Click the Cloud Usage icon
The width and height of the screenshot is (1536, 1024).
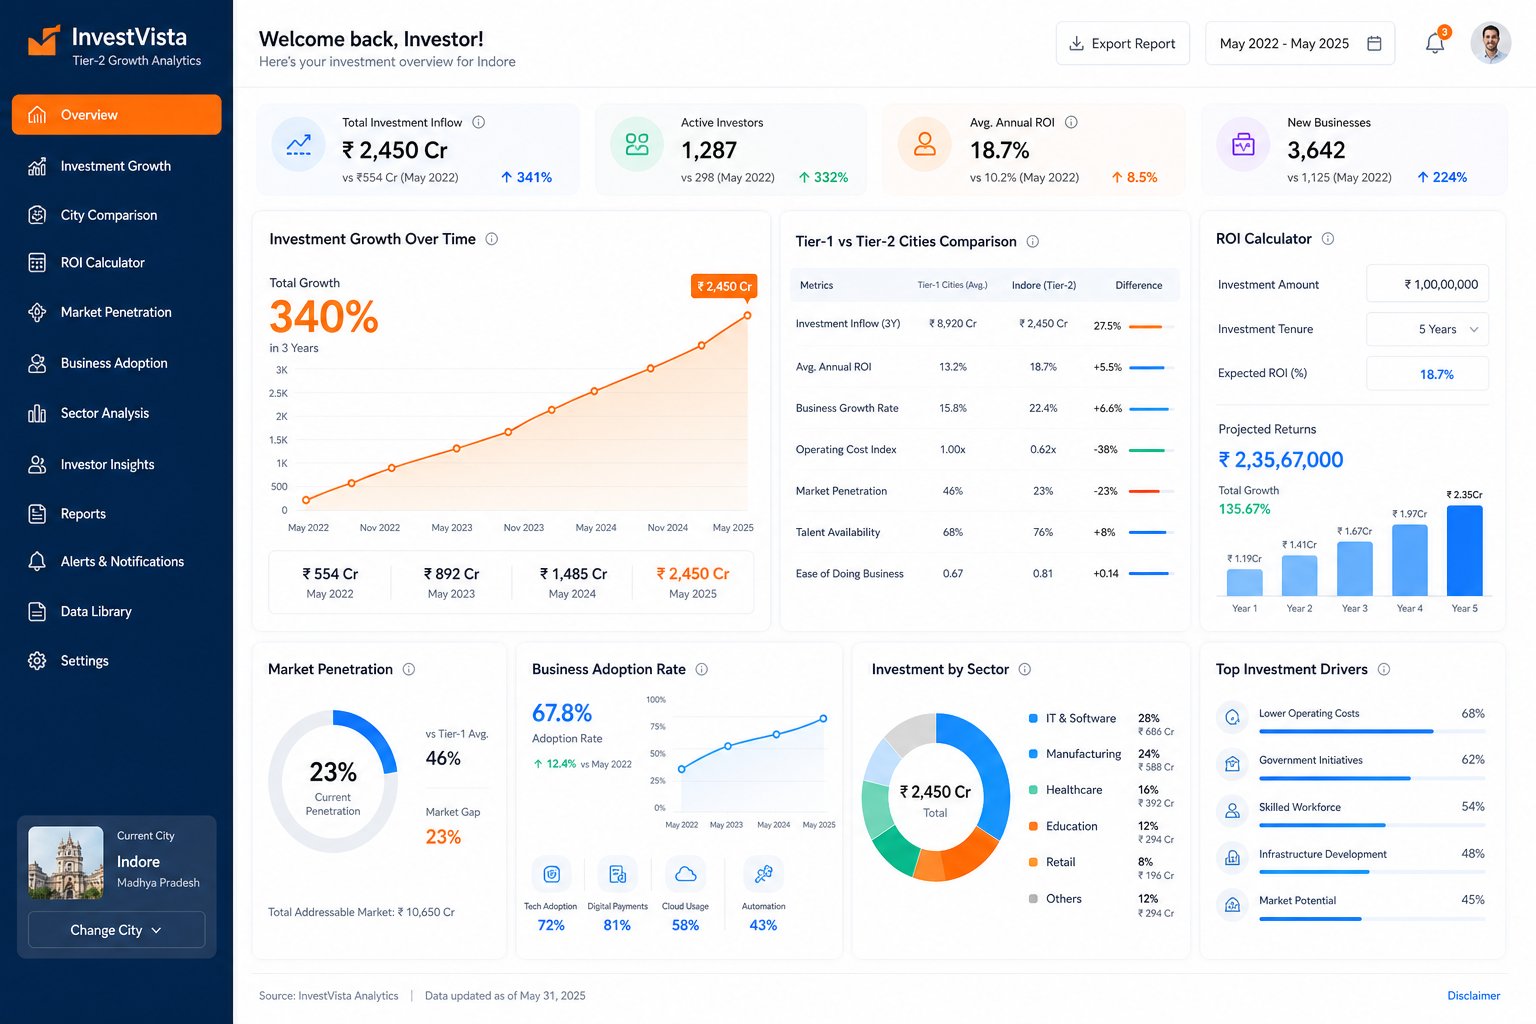pos(685,874)
